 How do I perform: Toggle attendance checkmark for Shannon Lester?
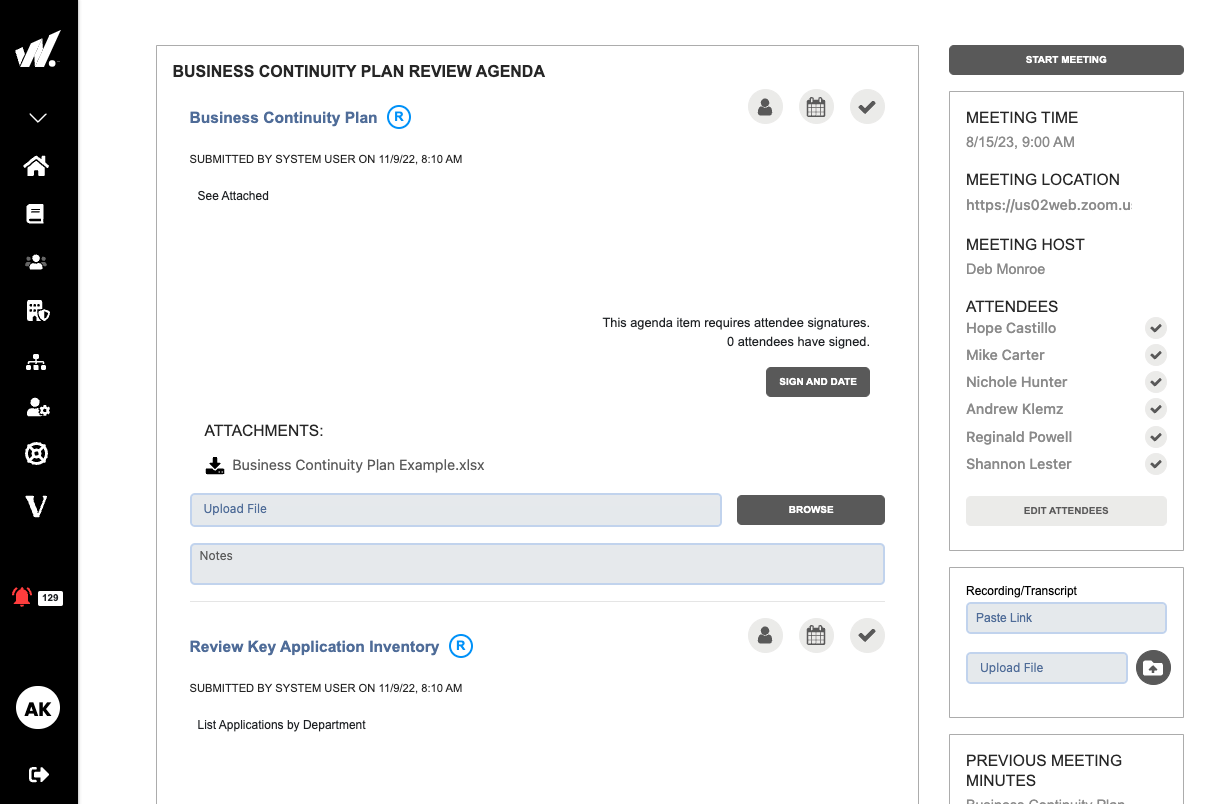[x=1155, y=464]
